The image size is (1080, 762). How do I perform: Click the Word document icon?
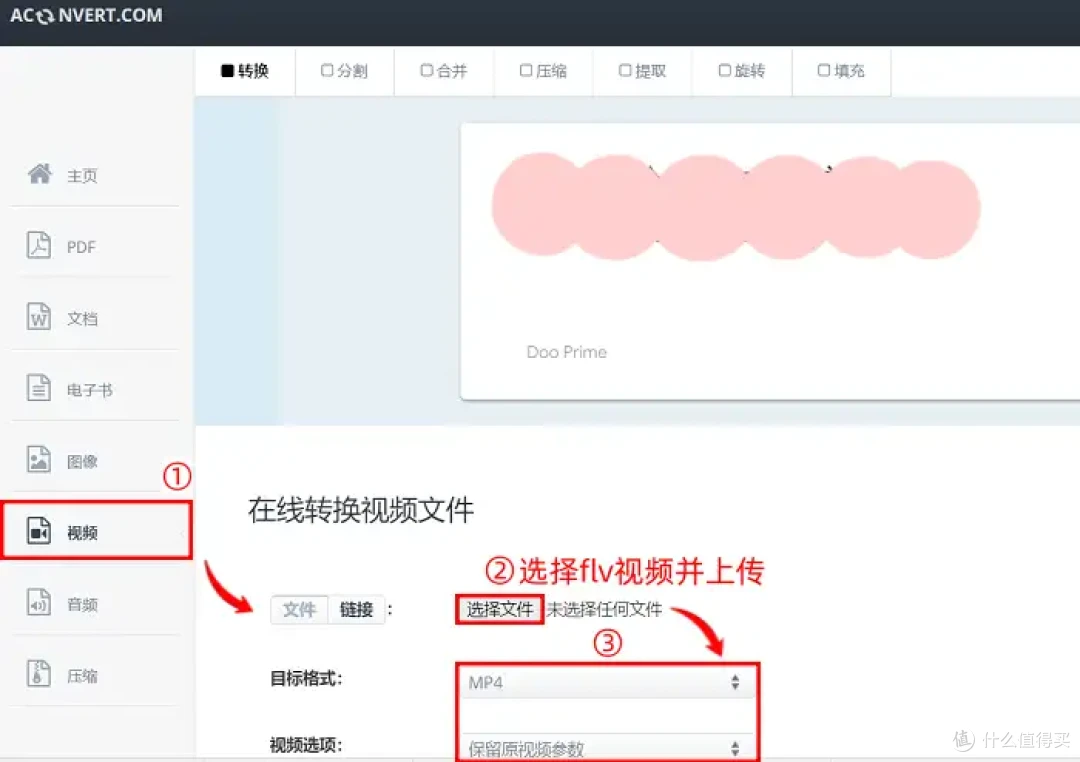[39, 317]
